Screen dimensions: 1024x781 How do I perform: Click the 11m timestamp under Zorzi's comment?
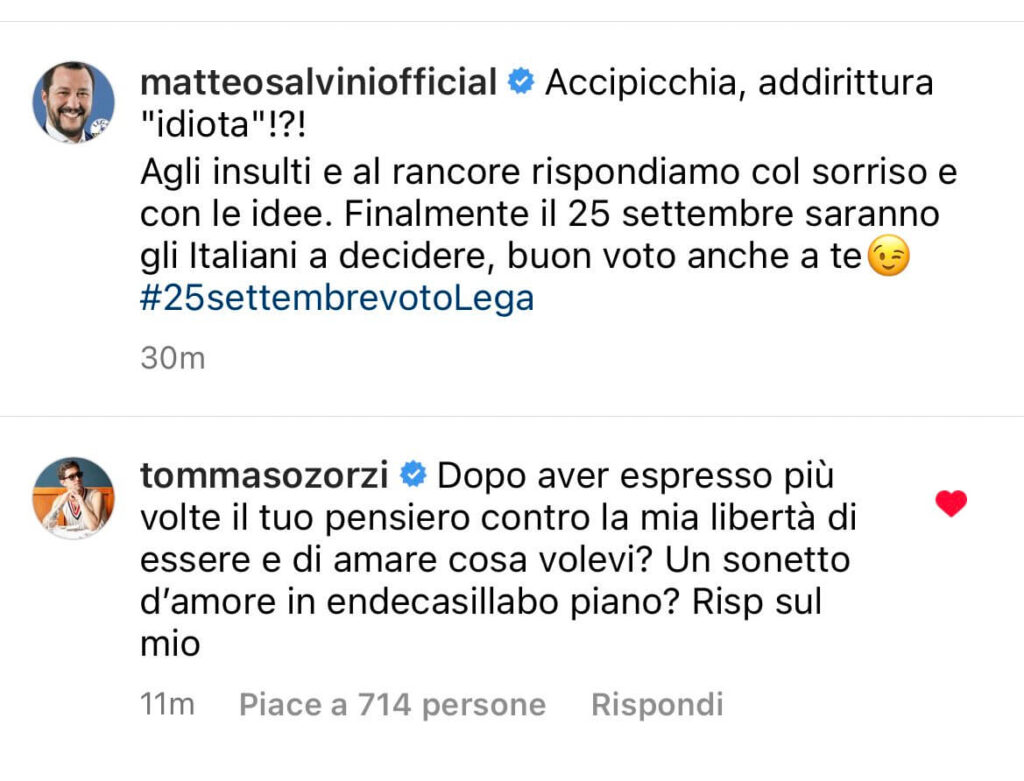coord(167,705)
